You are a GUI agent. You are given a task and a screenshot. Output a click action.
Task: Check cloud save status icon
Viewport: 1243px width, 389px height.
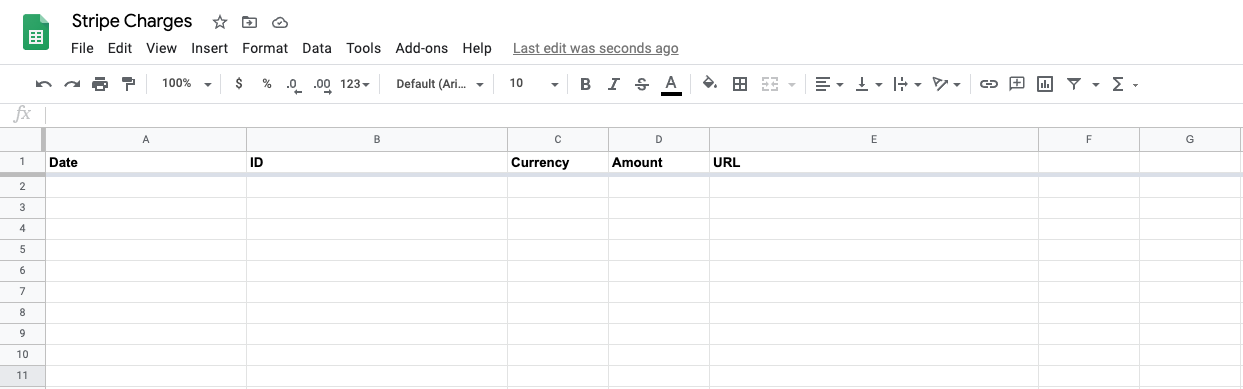point(280,22)
